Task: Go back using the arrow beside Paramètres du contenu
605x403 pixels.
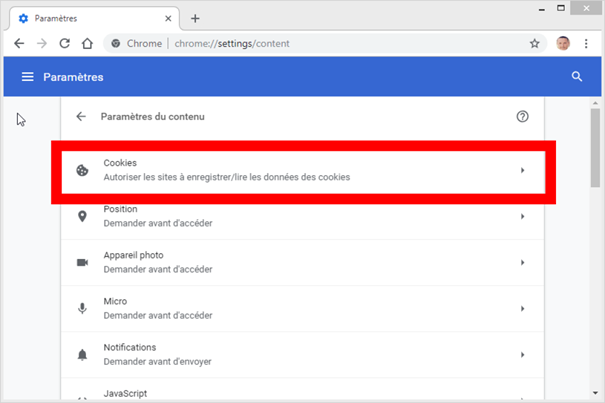Action: point(81,117)
